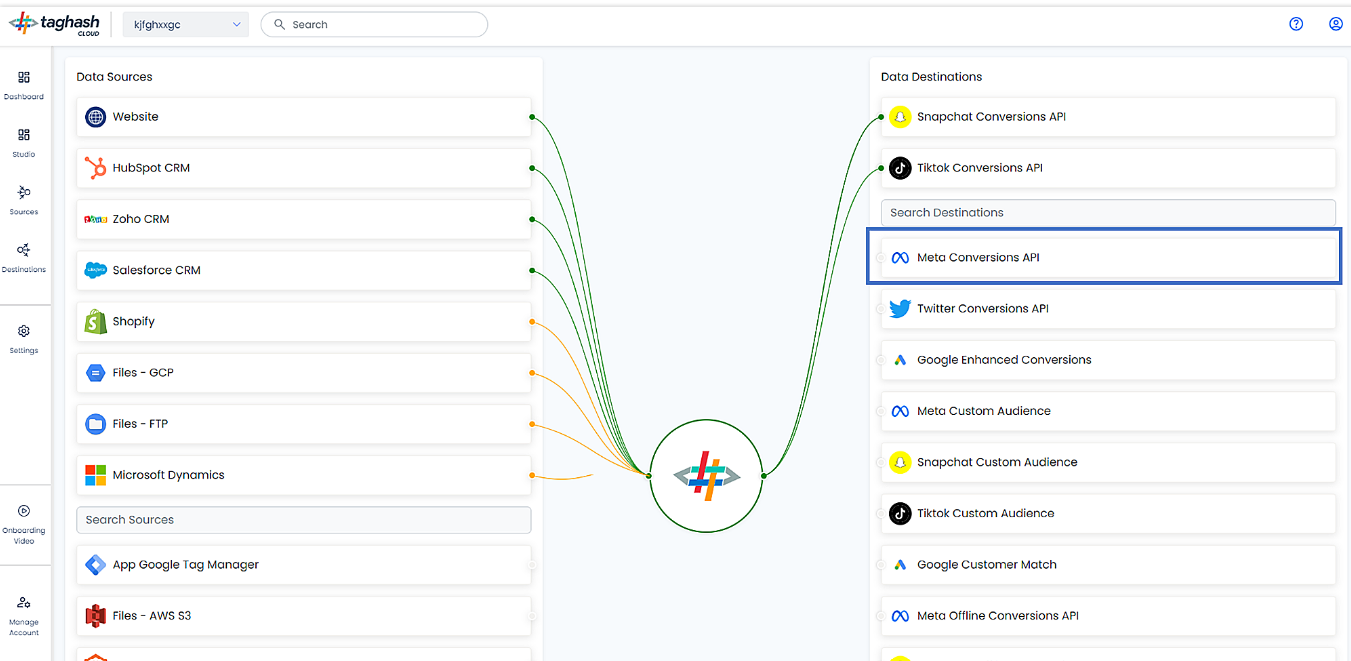
Task: Click the Tiktok Custom Audience label
Action: [985, 514]
